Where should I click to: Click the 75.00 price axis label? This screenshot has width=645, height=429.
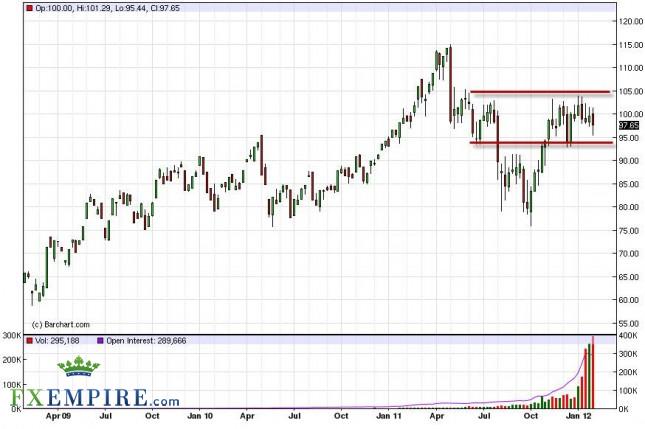[629, 230]
